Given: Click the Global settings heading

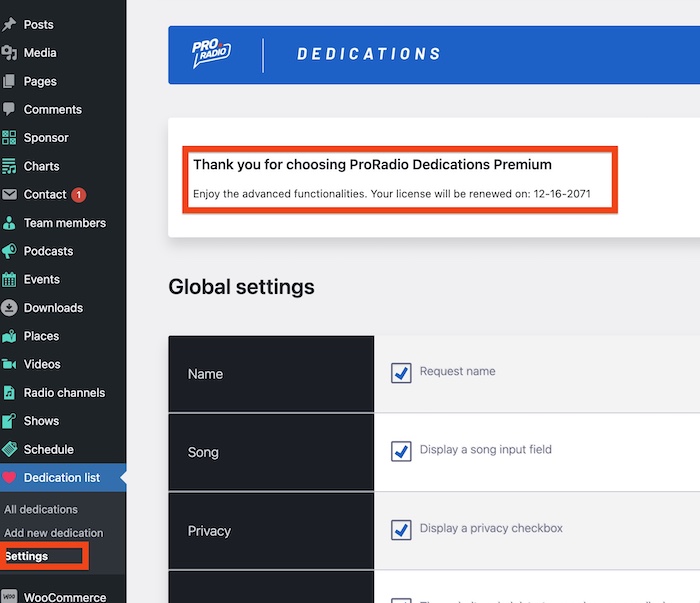Looking at the screenshot, I should click(242, 287).
